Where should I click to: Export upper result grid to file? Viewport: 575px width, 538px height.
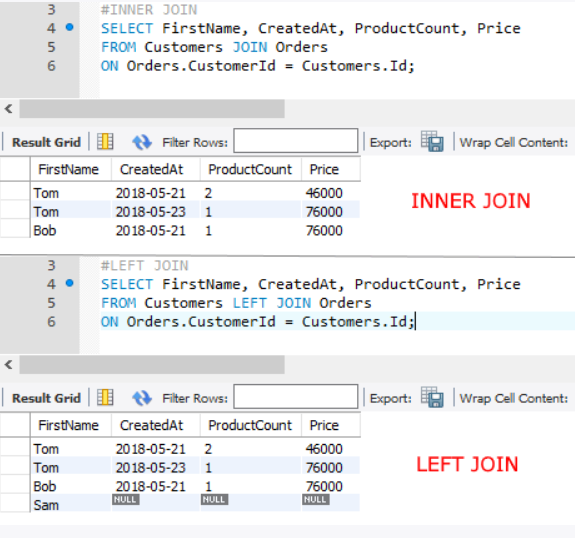click(432, 141)
